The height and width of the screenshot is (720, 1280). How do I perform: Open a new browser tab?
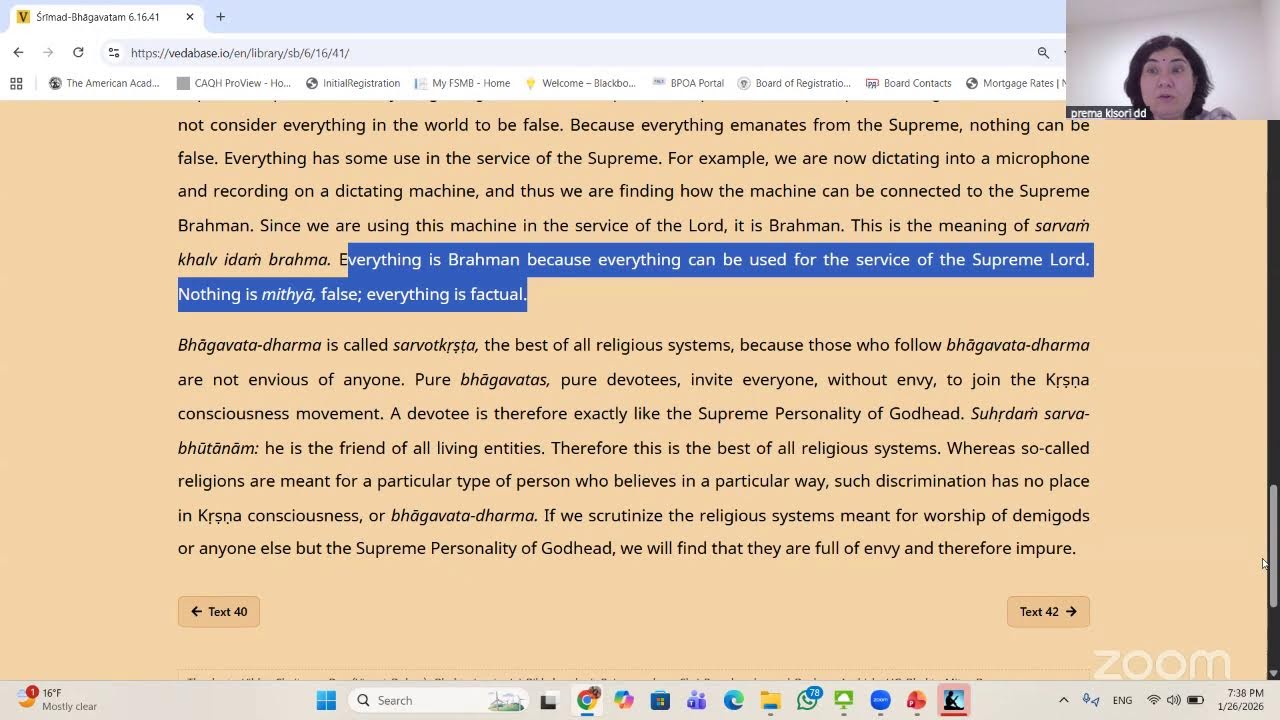[220, 16]
